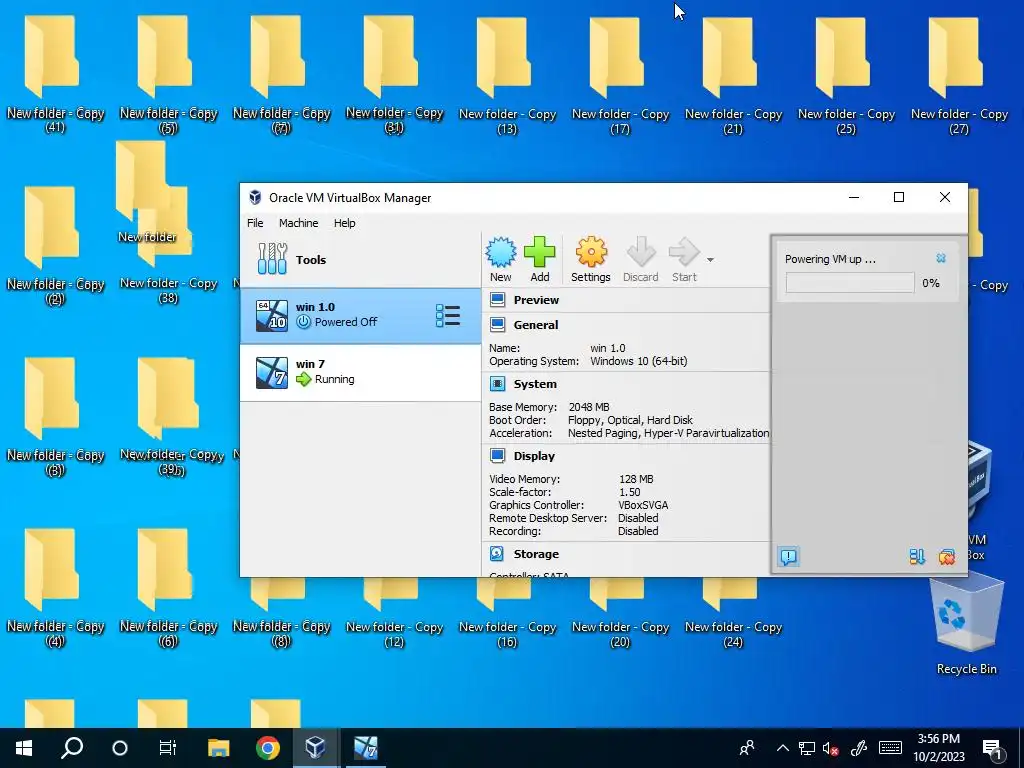
Task: Select folder New folder - Copy (25)
Action: [846, 76]
